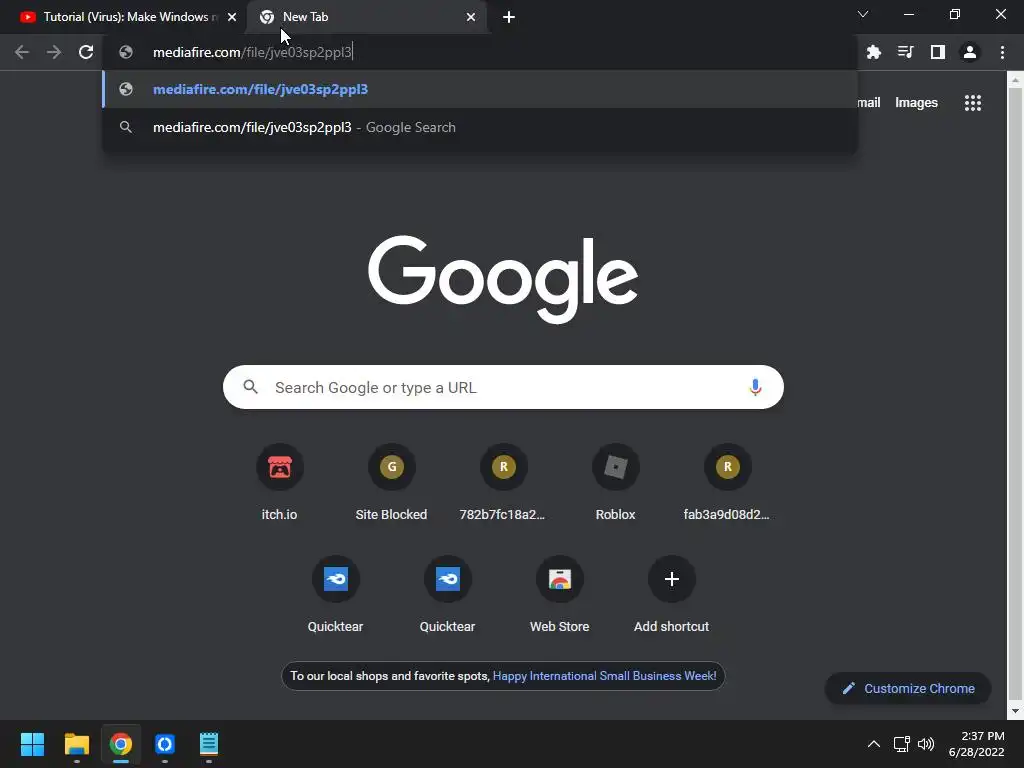
Task: Open the Notepad taskbar icon
Action: [x=209, y=744]
